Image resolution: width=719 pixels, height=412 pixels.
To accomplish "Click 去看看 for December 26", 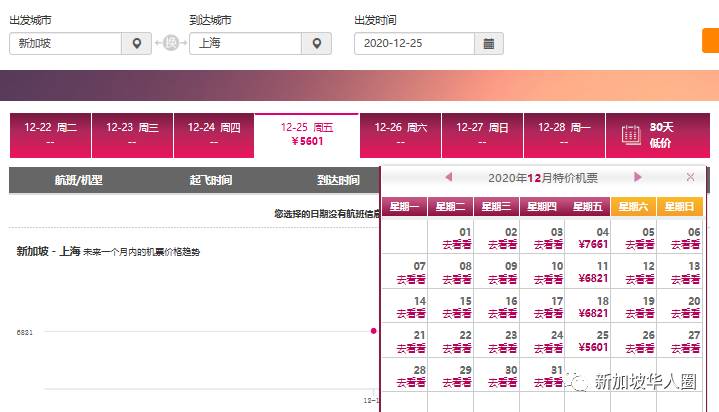I will coord(640,349).
